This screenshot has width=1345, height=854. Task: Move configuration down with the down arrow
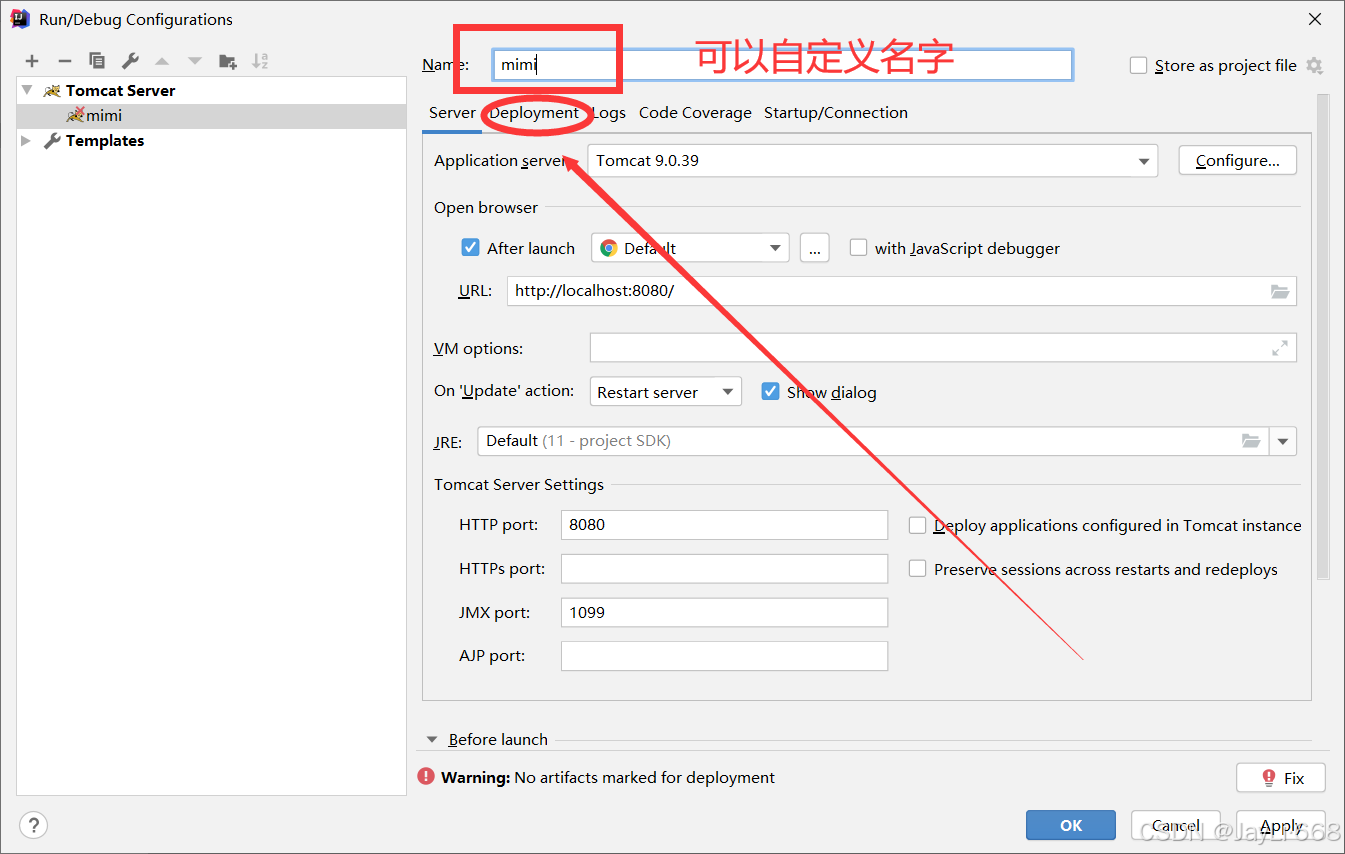coord(195,61)
